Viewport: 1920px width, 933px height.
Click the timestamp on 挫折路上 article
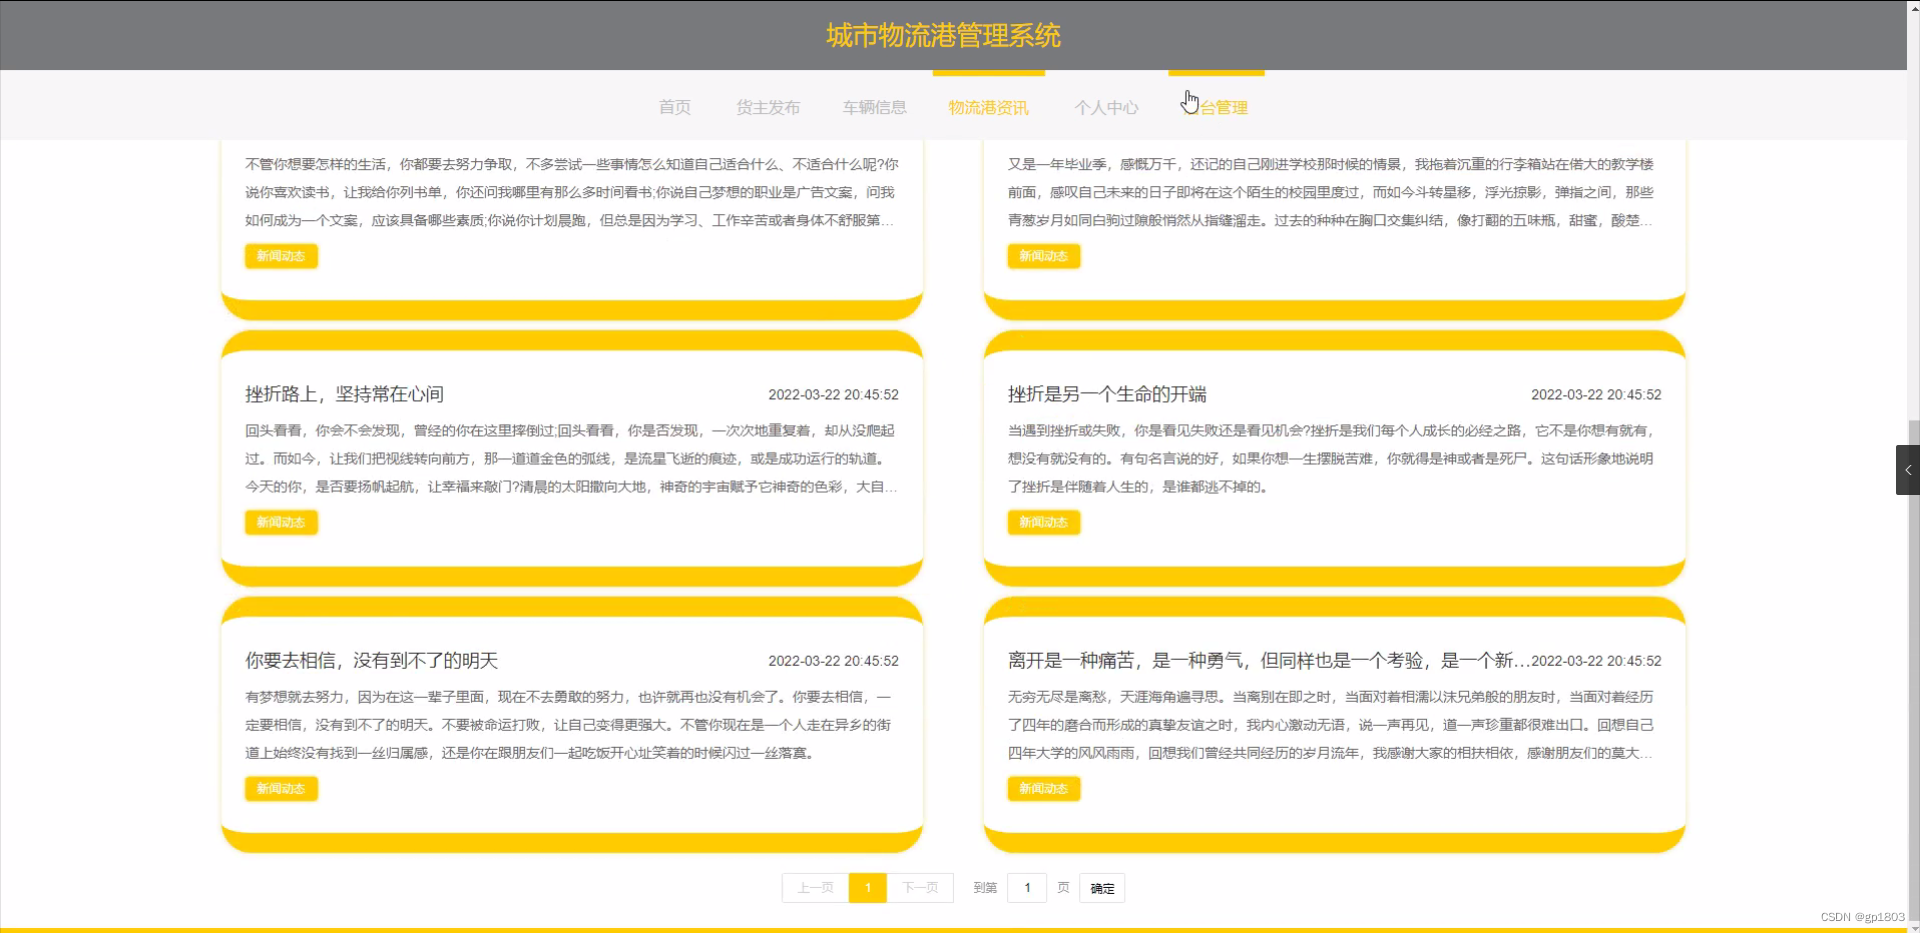[833, 395]
